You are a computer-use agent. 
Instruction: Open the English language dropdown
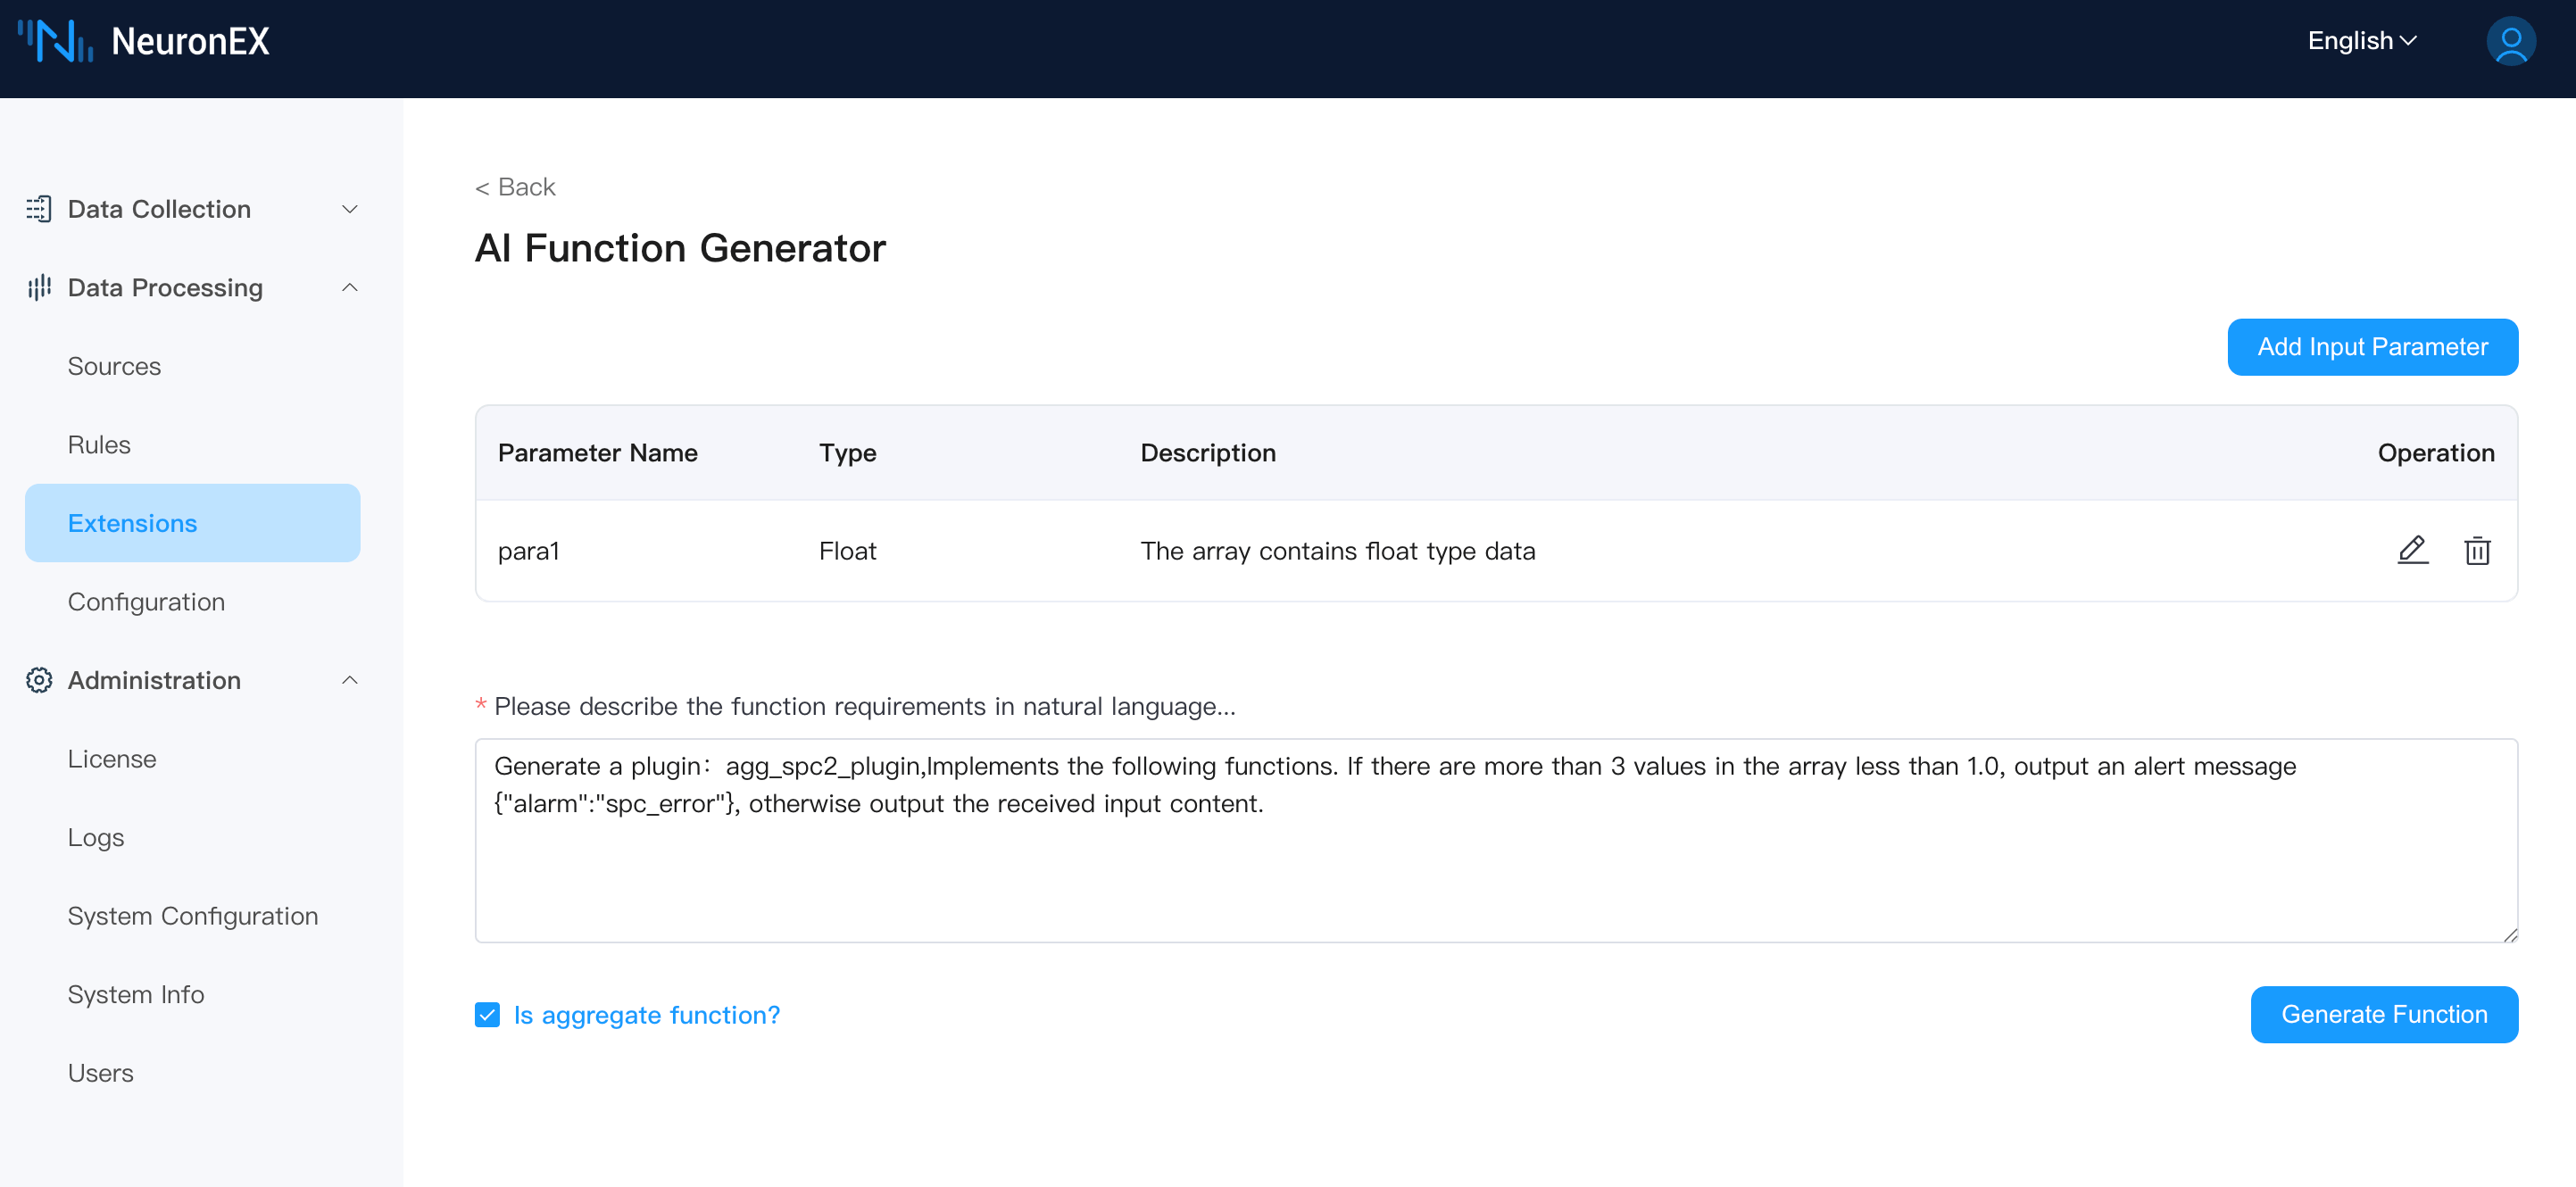coord(2361,41)
